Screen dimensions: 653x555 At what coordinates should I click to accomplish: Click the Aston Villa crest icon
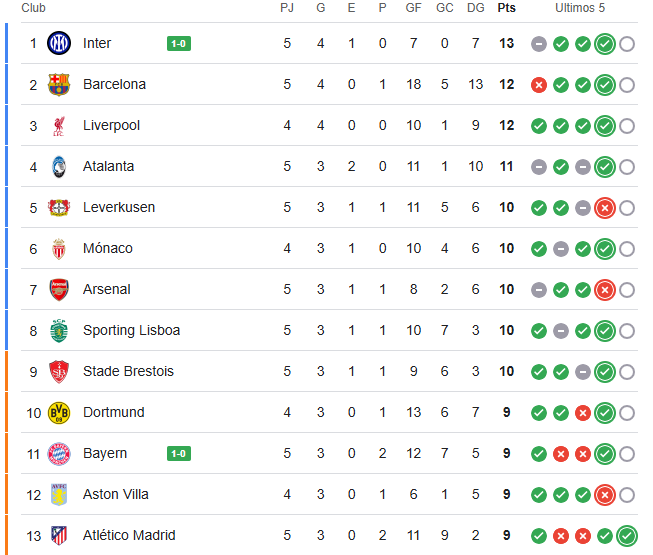[59, 494]
